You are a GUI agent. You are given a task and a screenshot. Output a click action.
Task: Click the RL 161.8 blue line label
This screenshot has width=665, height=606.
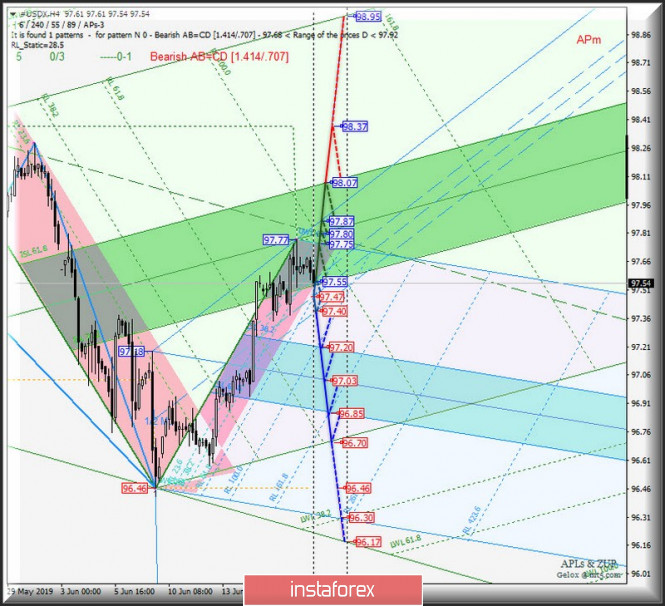pyautogui.click(x=279, y=487)
